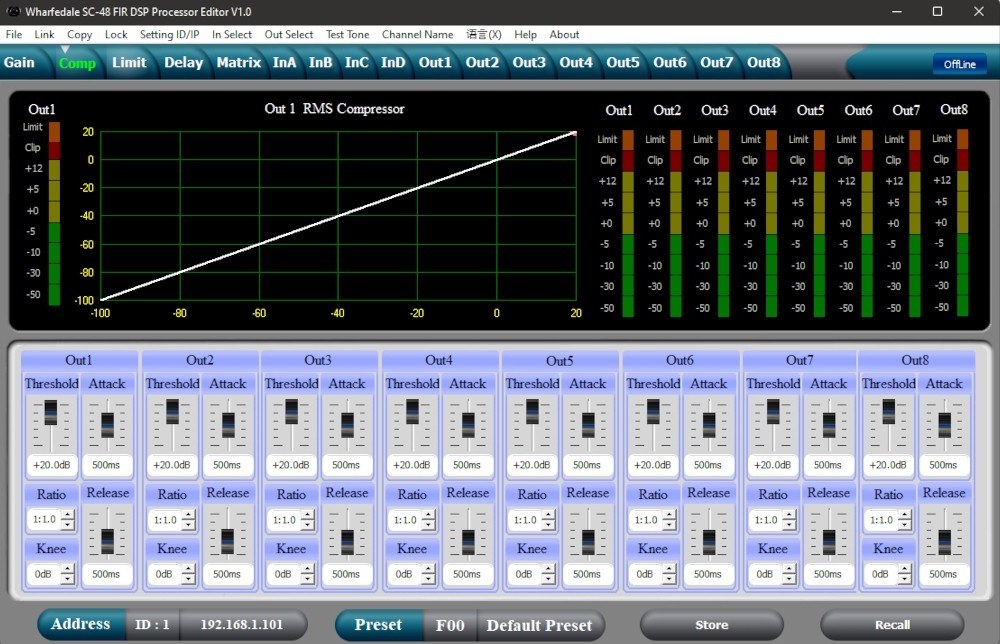Click the Out3 level meter bar

(x=723, y=223)
